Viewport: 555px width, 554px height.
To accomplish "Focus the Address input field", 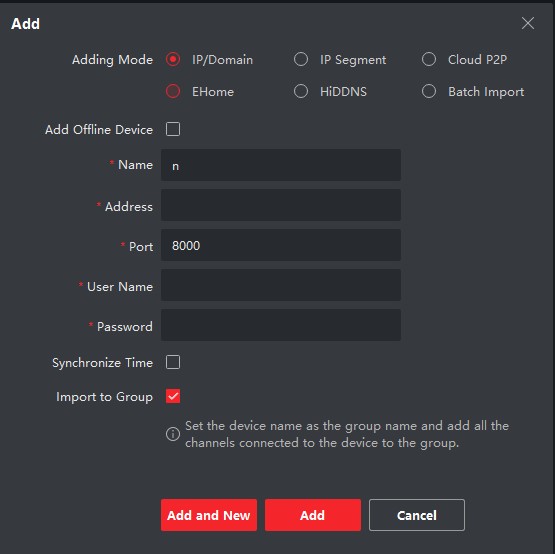I will coord(281,205).
